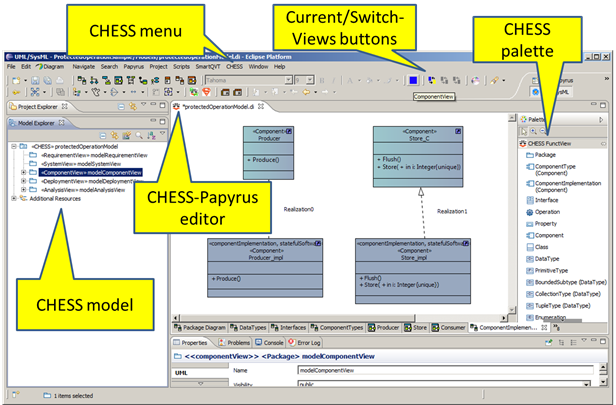Collapse the CHESS FunctView palette drawer
The width and height of the screenshot is (616, 405).
pos(563,144)
